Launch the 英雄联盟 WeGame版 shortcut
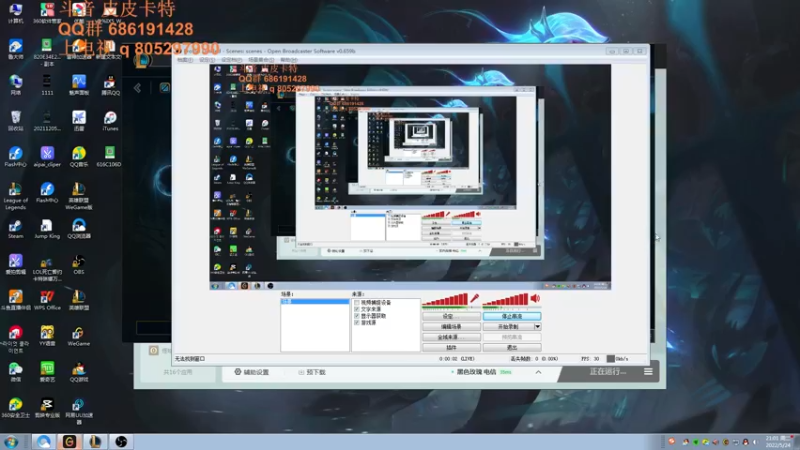This screenshot has width=800, height=450. tap(78, 196)
